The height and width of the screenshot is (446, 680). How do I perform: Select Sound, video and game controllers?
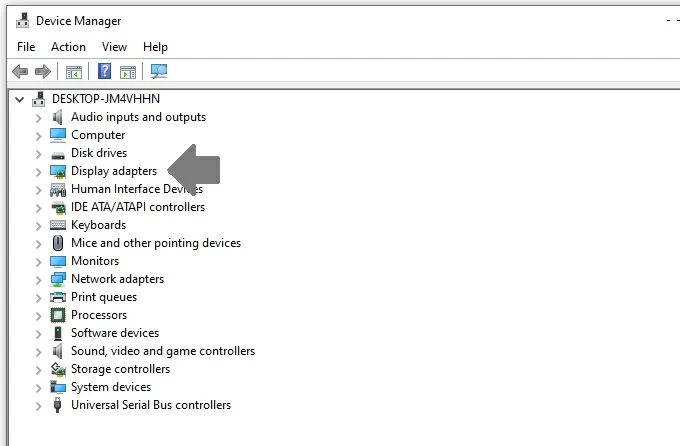click(162, 351)
